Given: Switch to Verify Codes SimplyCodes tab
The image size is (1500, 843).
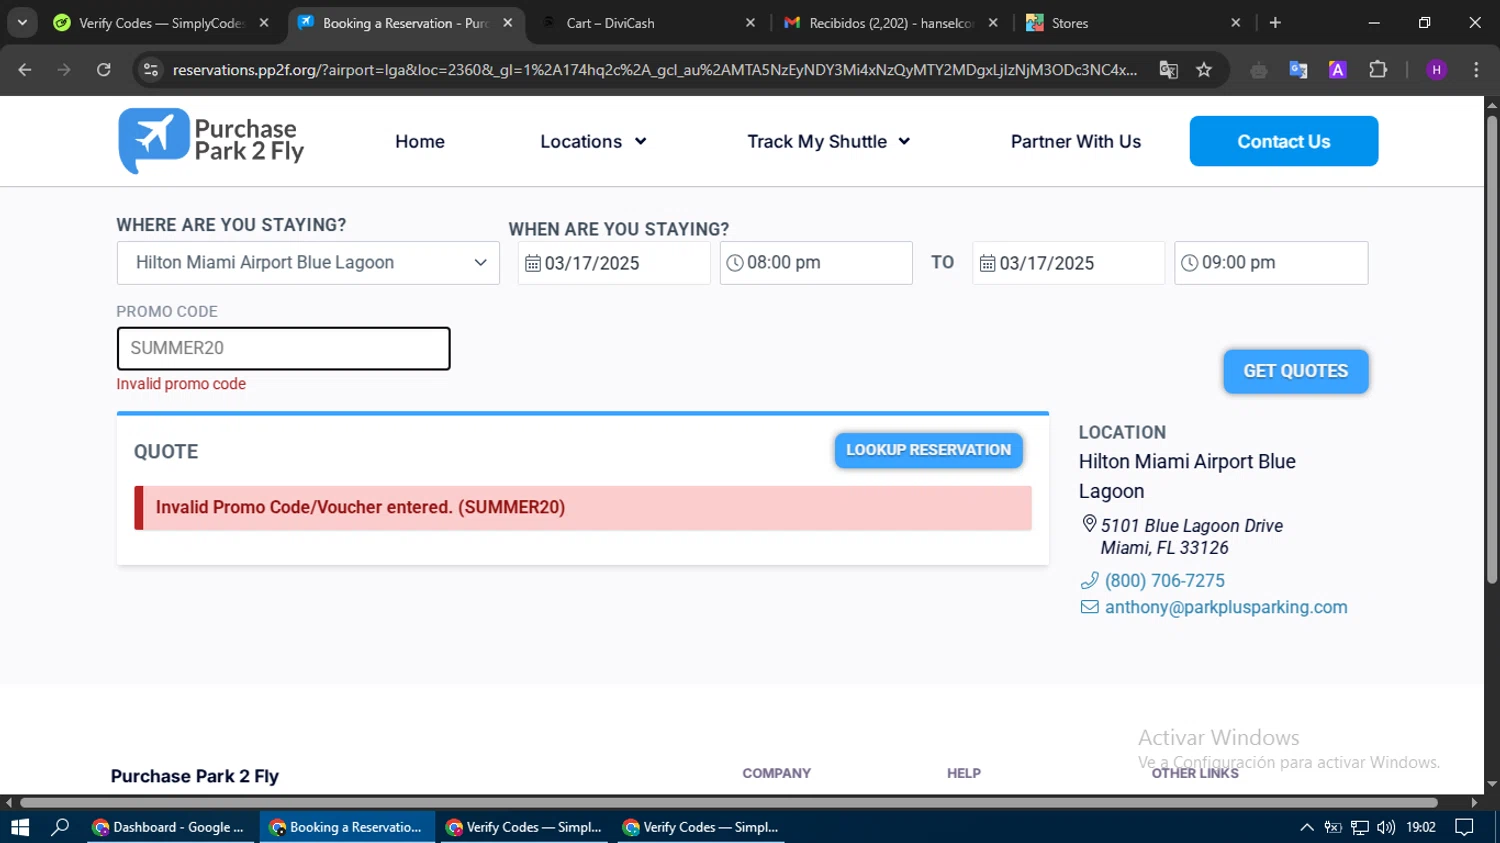Looking at the screenshot, I should pyautogui.click(x=160, y=23).
